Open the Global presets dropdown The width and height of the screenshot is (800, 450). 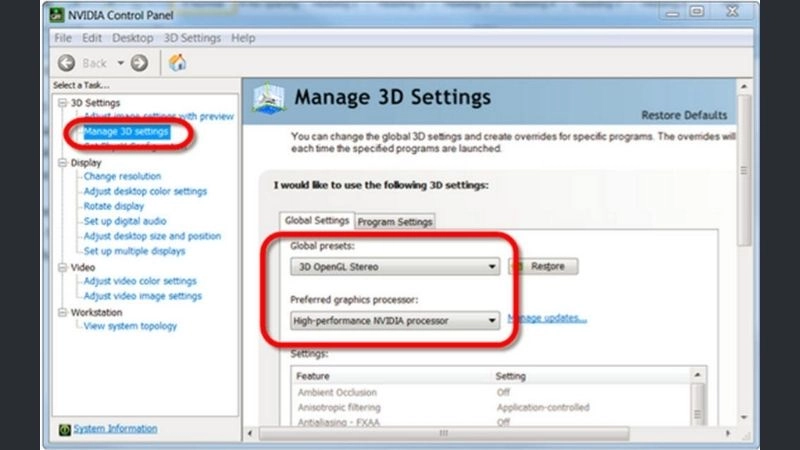395,266
